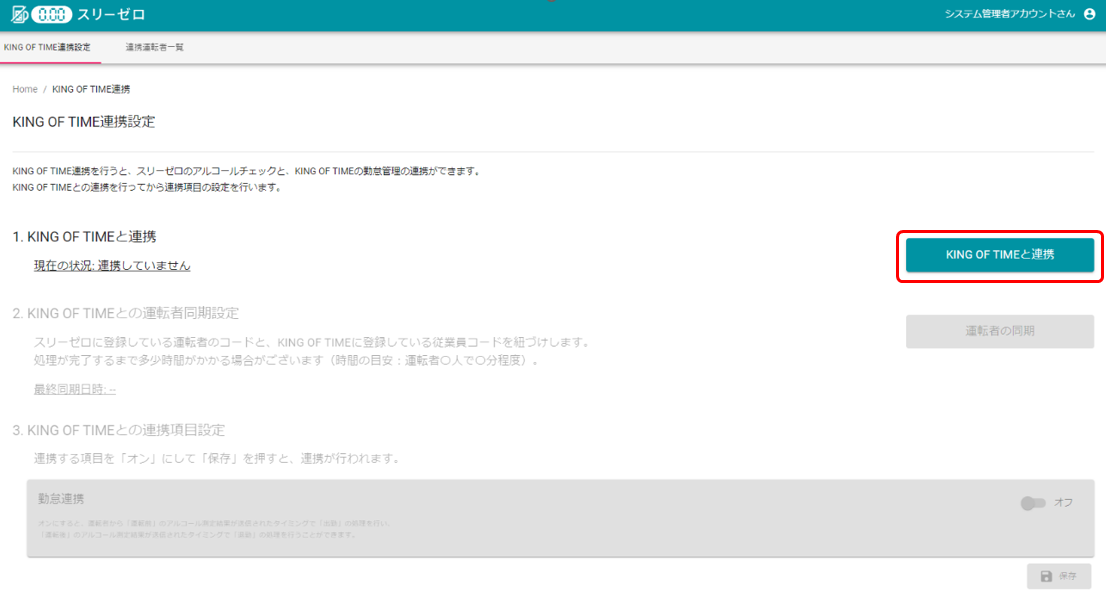The height and width of the screenshot is (600, 1106).
Task: Click 現在の状況: 連携していません status text
Action: pos(112,265)
